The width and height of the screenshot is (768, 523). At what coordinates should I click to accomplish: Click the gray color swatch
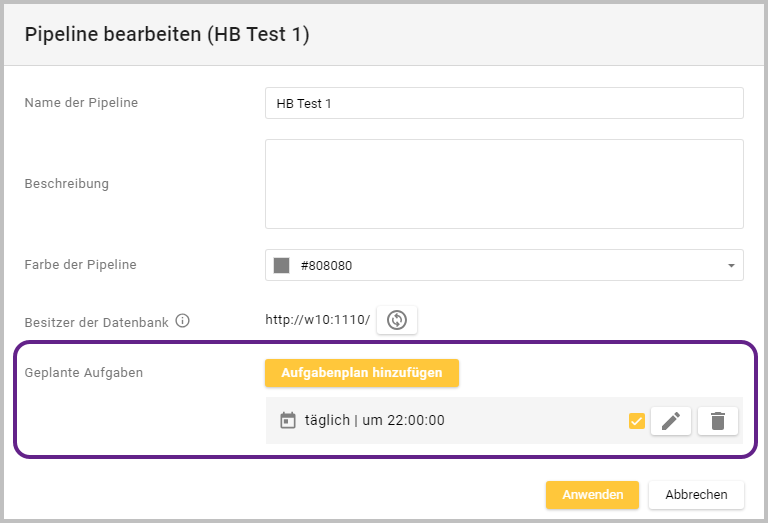click(282, 266)
